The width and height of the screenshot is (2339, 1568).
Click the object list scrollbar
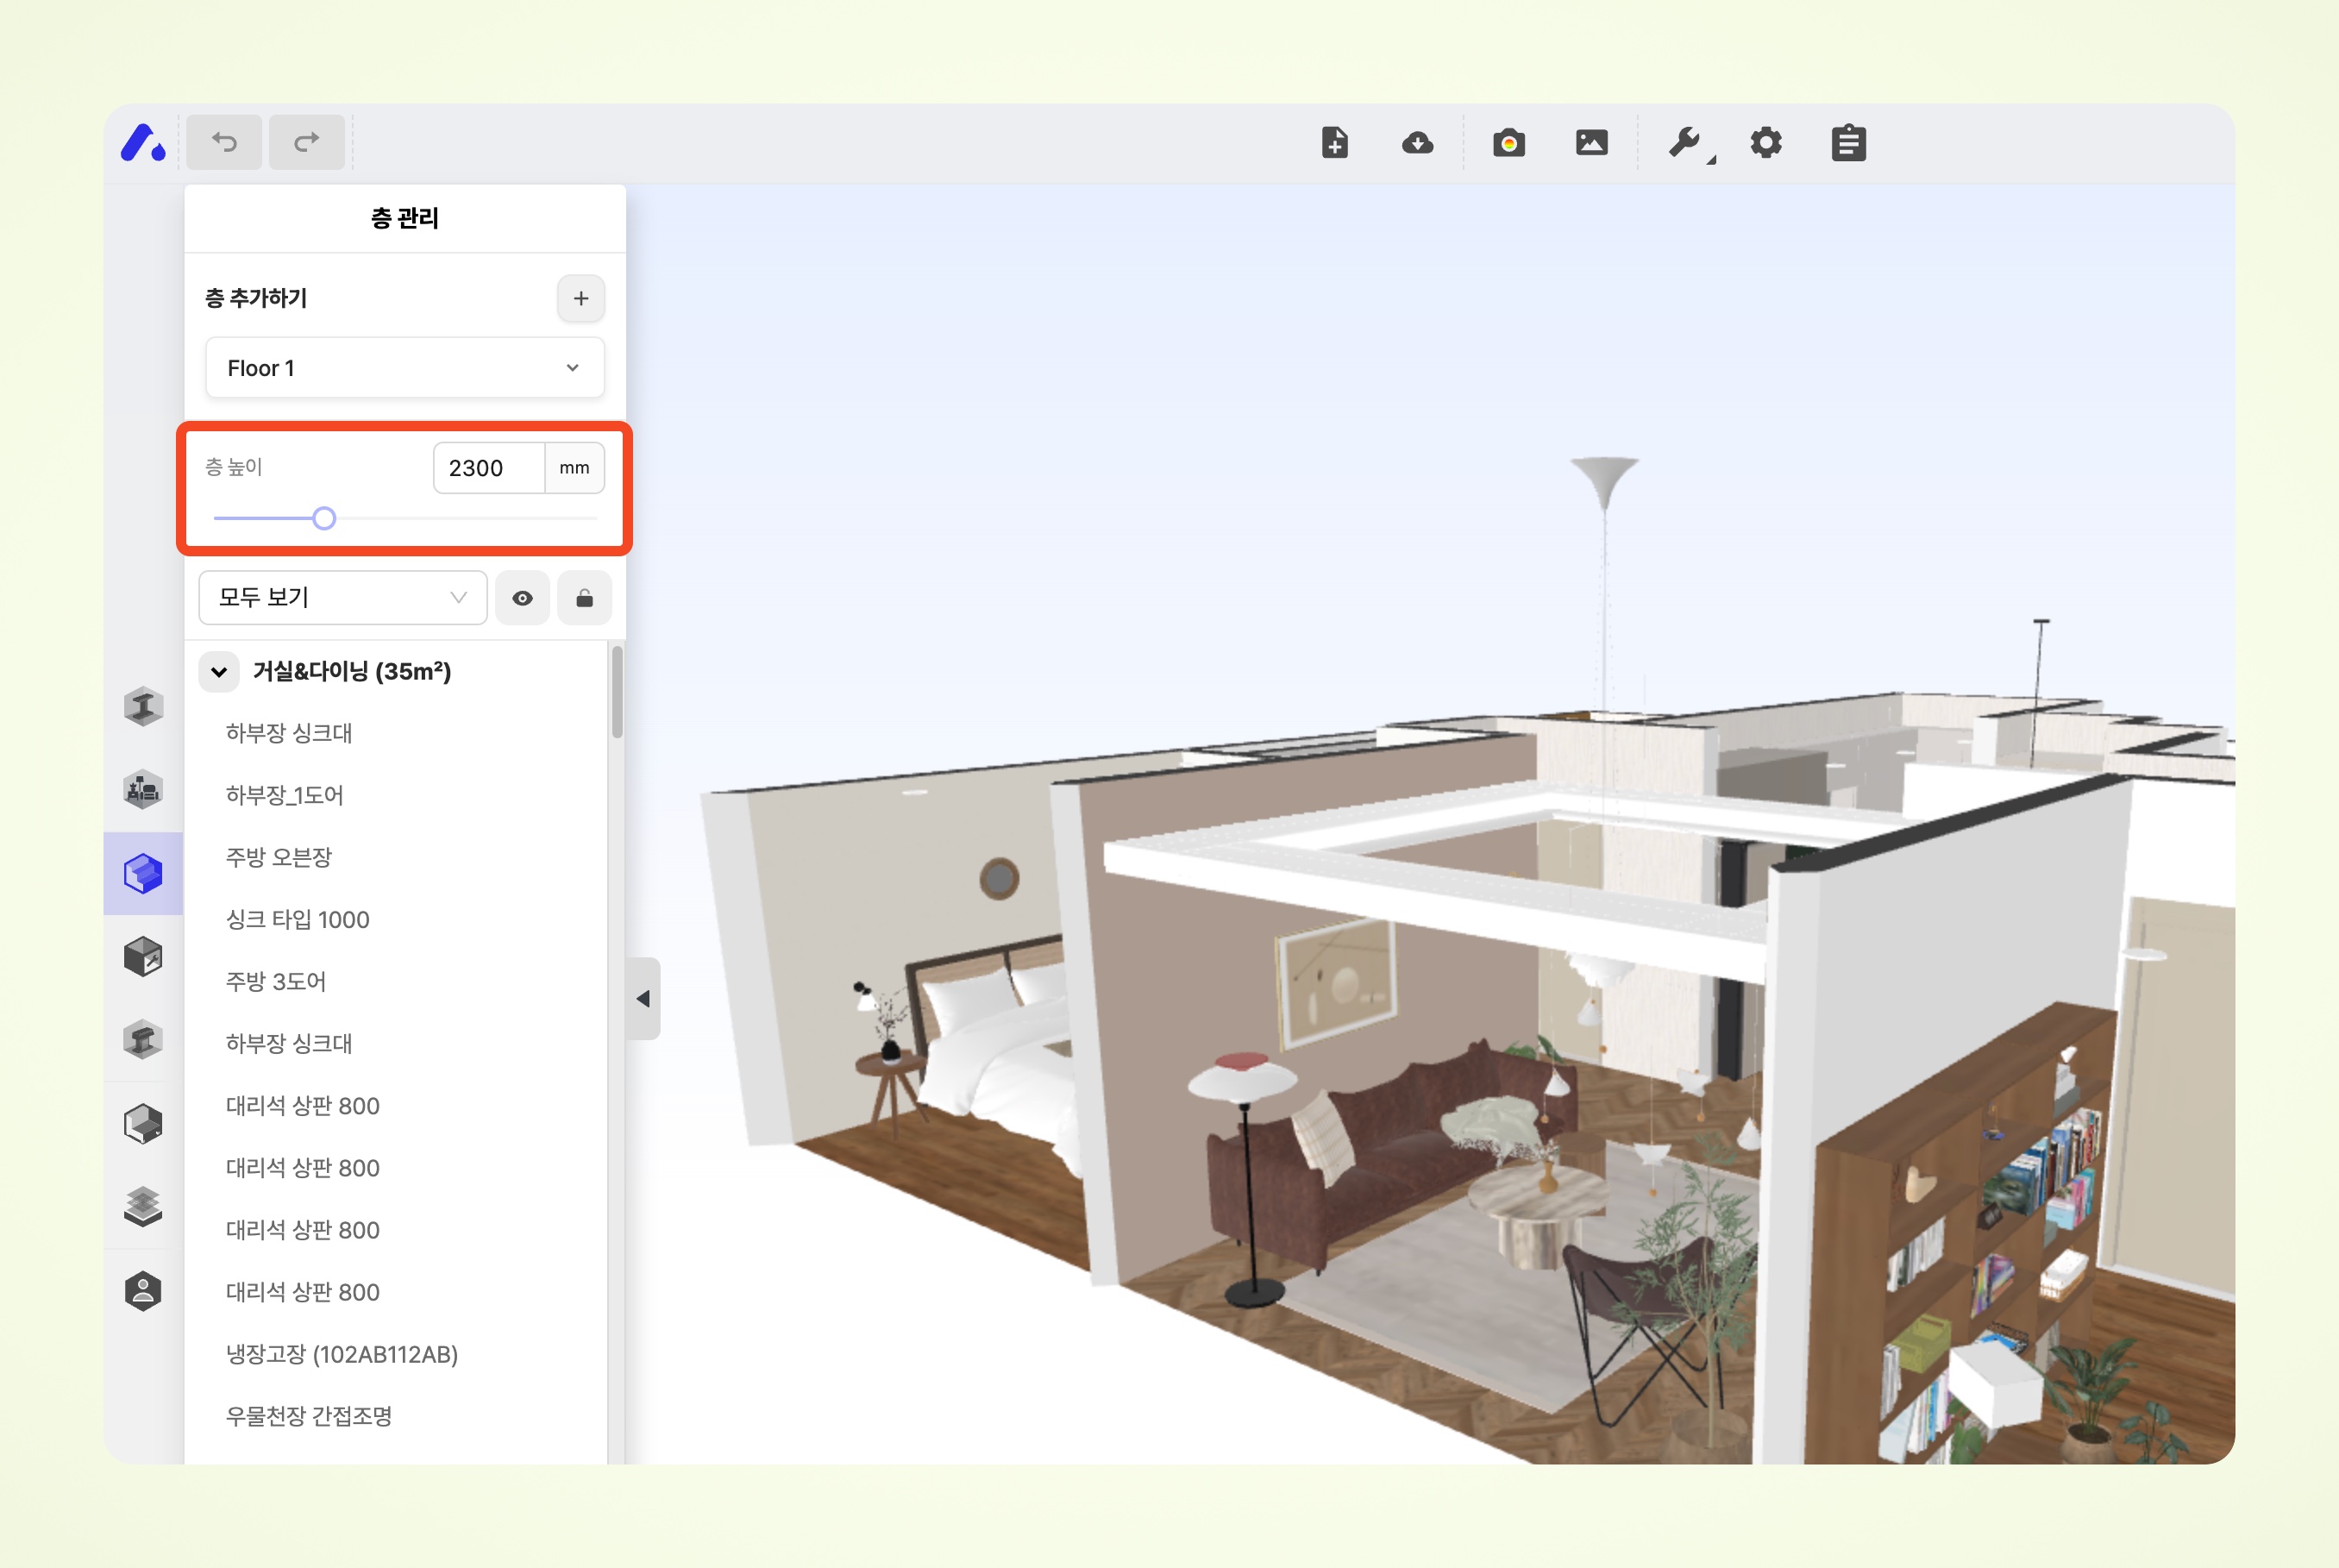(617, 692)
